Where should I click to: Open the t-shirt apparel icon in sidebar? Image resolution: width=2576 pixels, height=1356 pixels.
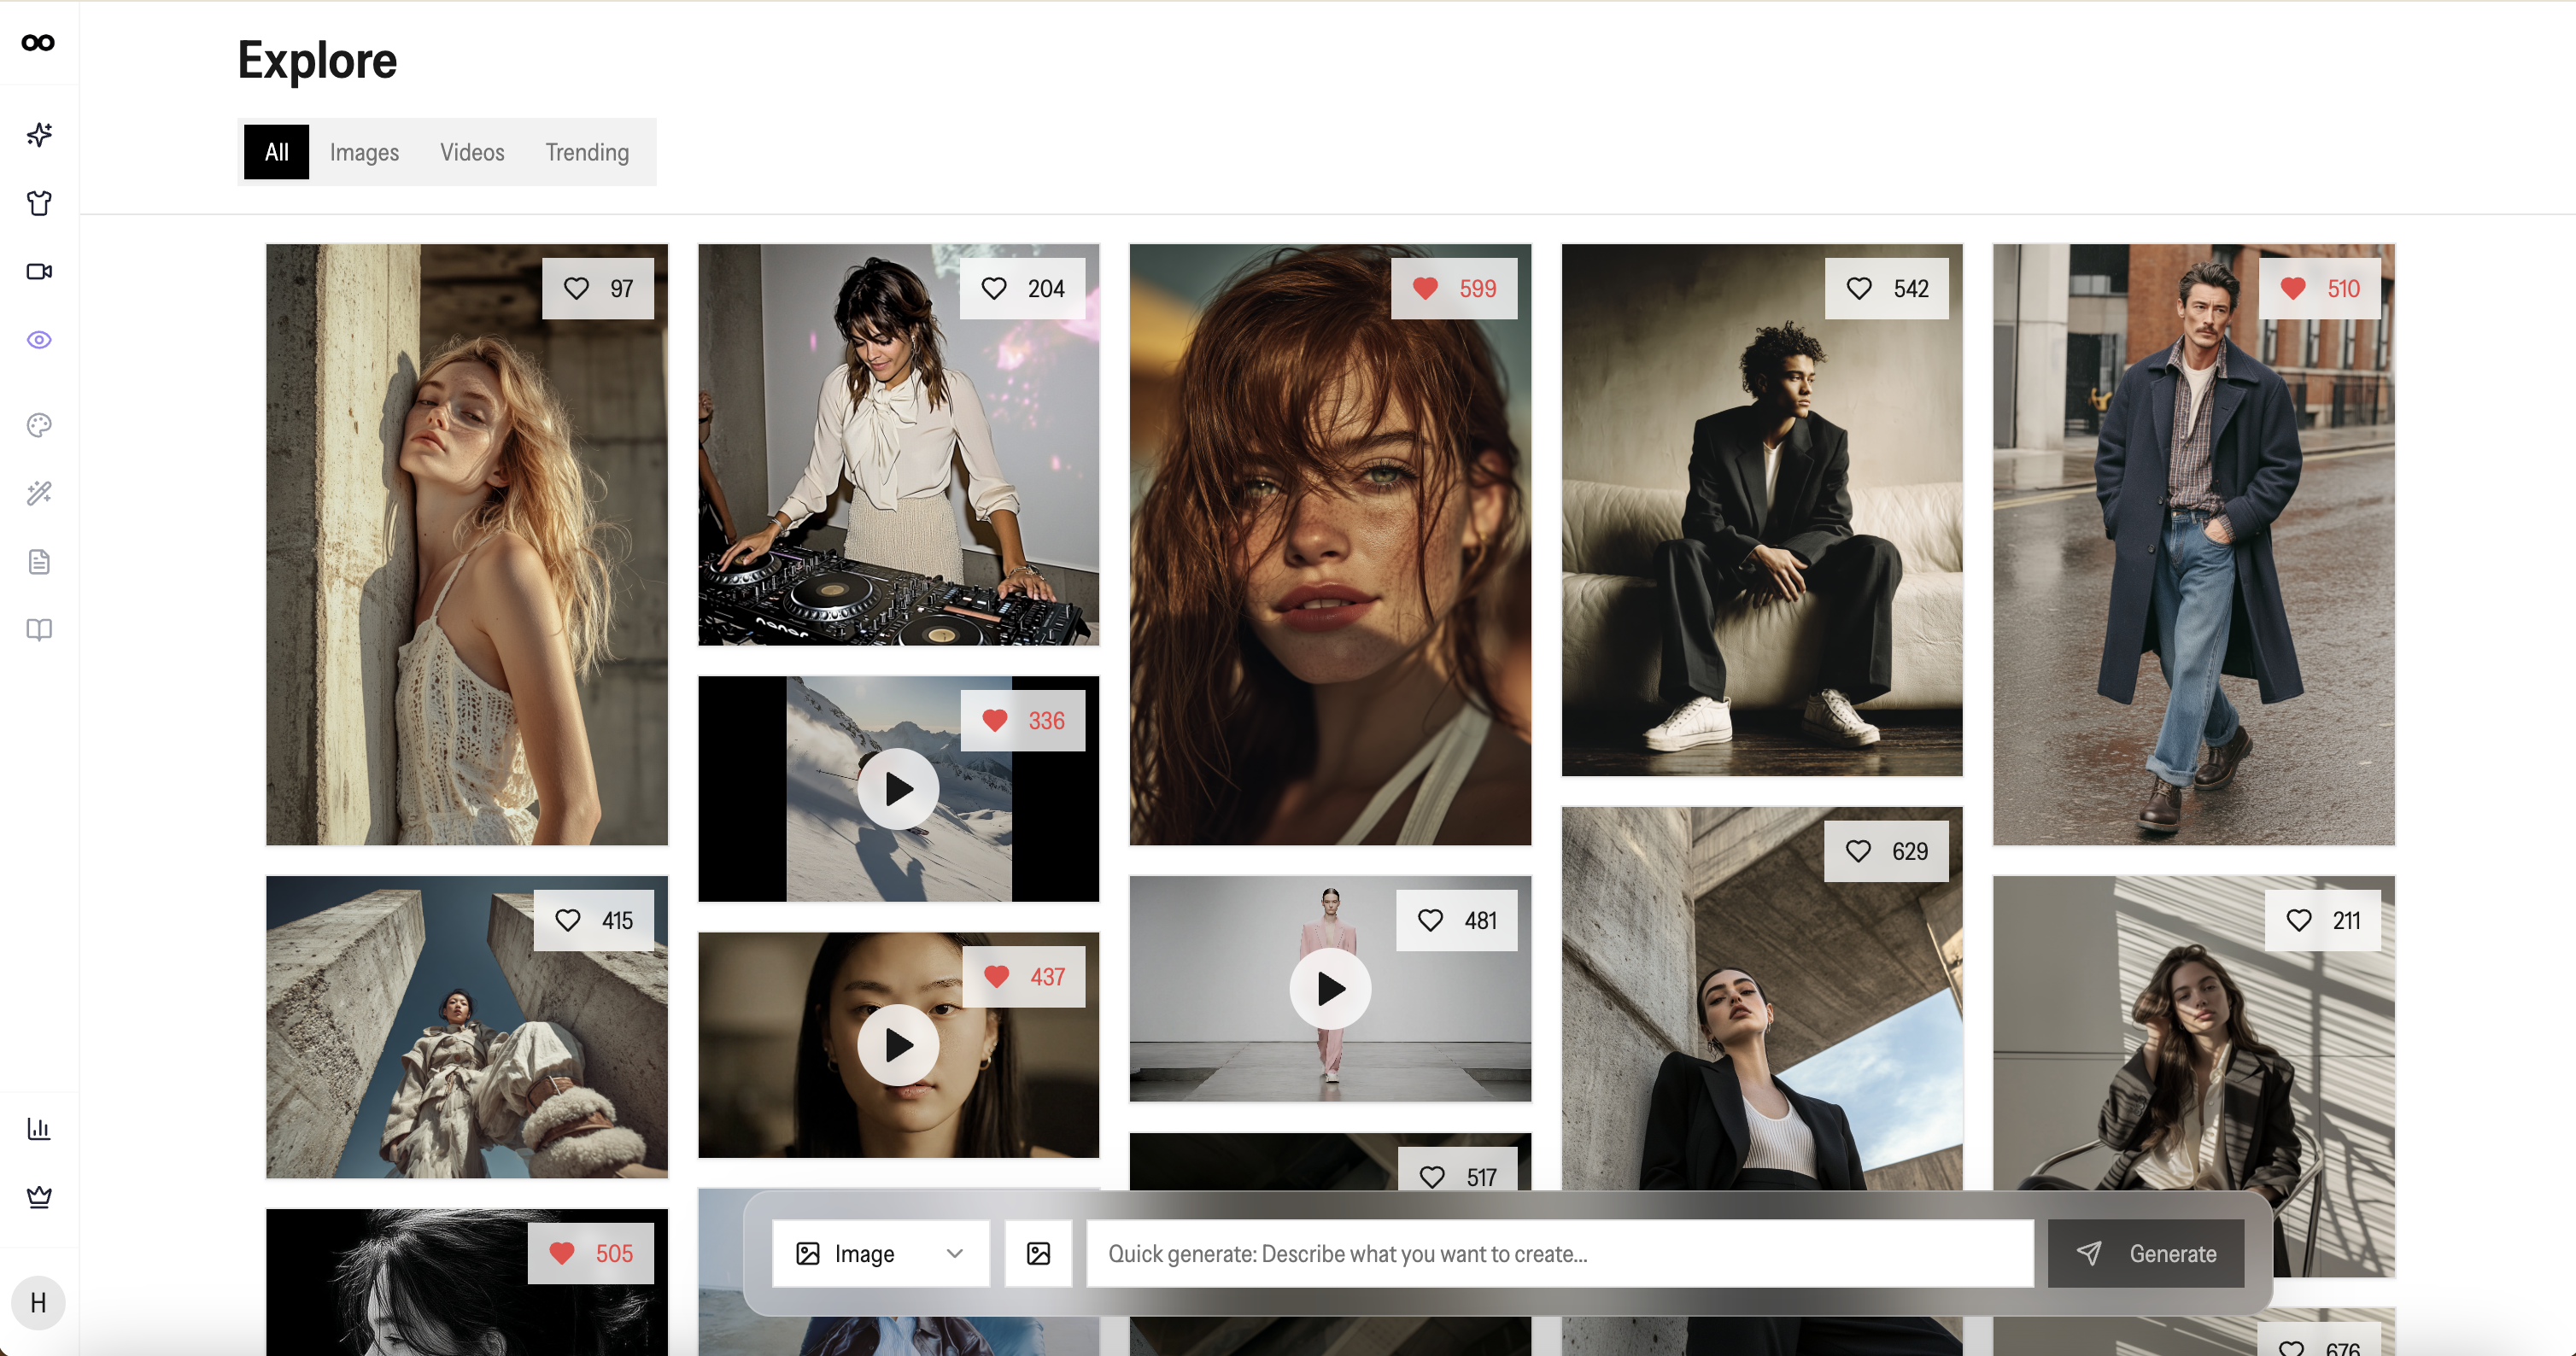[39, 203]
